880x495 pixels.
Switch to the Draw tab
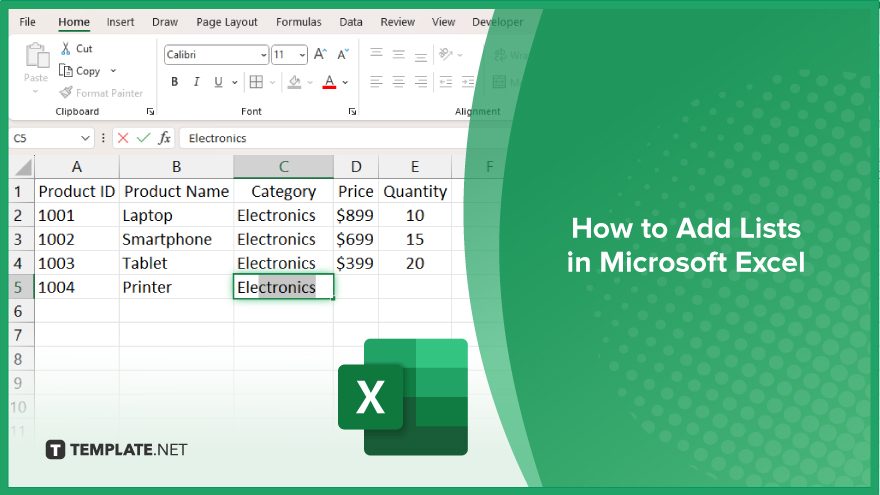(165, 22)
